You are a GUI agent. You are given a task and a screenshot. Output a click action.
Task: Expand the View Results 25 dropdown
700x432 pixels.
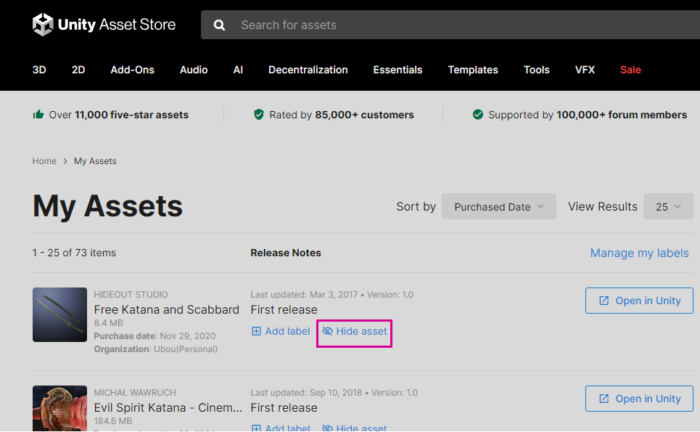point(668,207)
